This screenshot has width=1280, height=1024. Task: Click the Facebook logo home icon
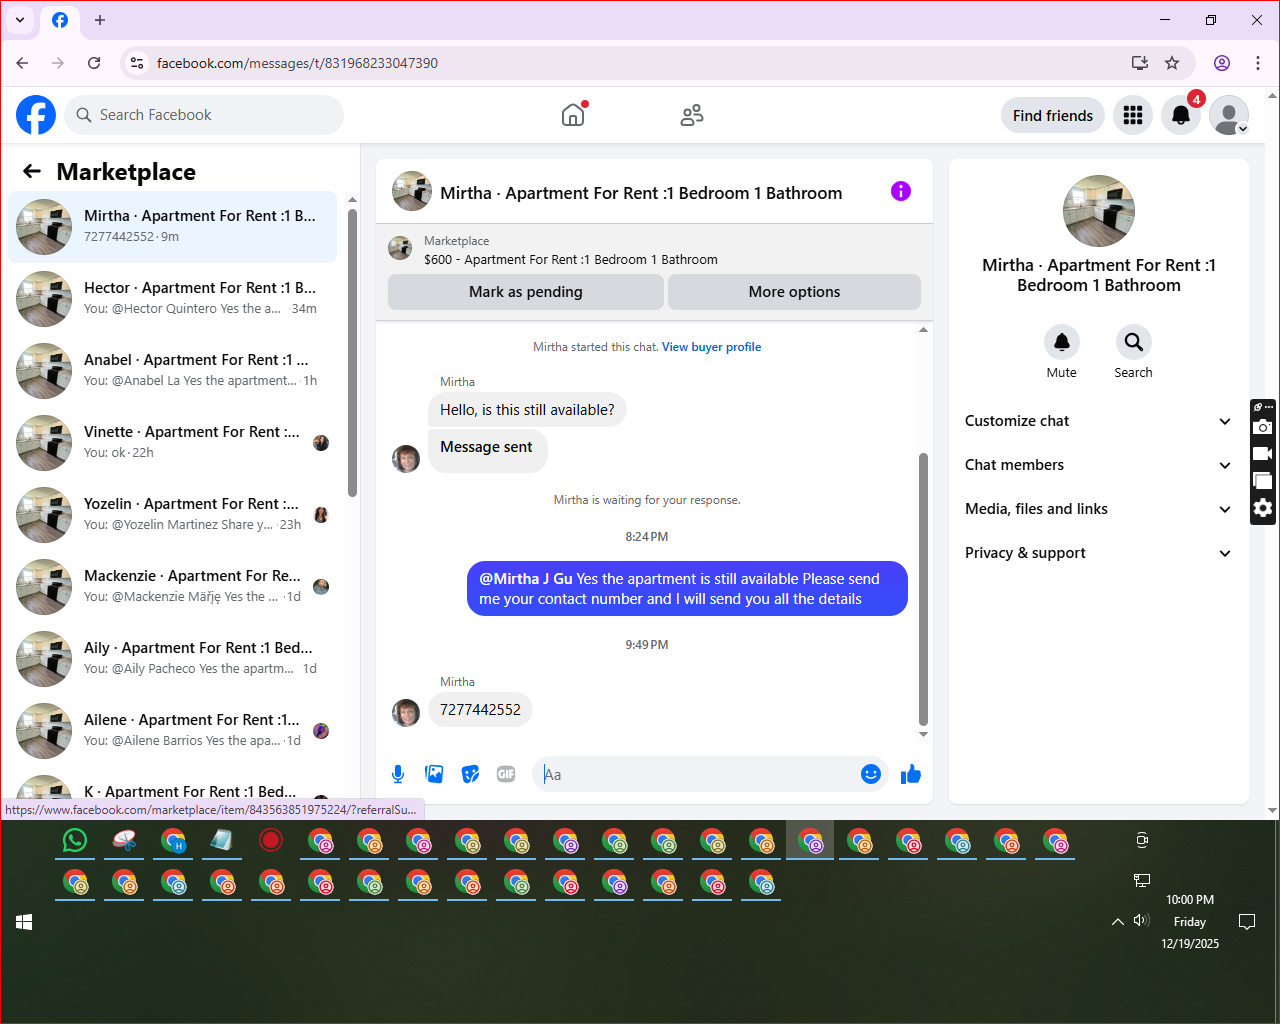pos(36,115)
